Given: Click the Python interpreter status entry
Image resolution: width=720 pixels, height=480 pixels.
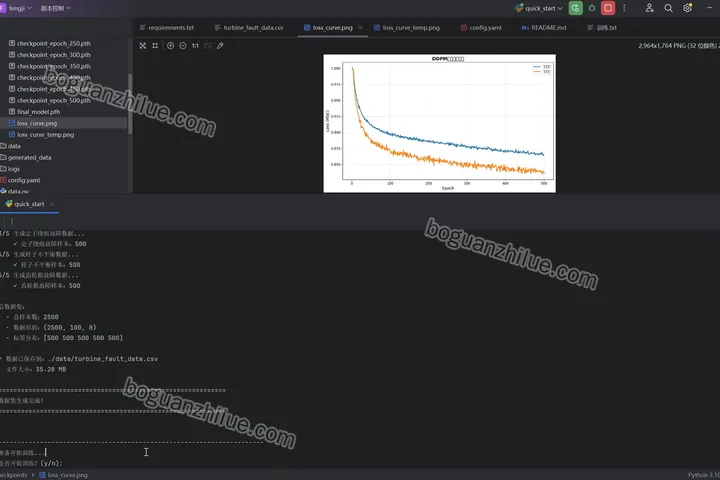Looking at the screenshot, I should coord(703,475).
